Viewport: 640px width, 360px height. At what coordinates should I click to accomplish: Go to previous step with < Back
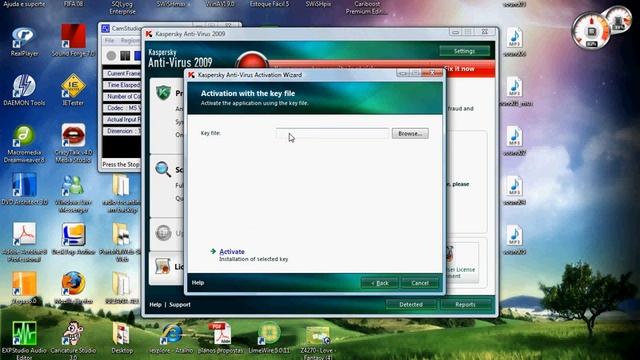pos(380,283)
